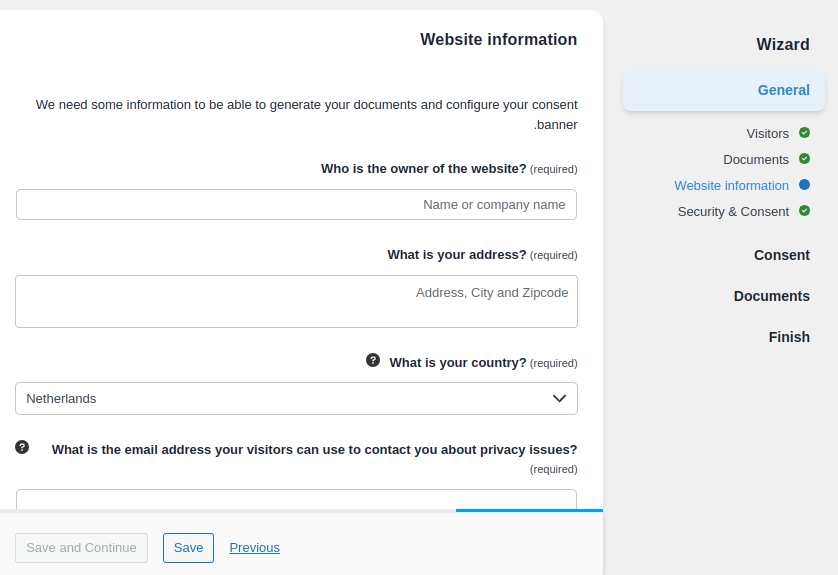This screenshot has height=575, width=838.
Task: Click the country dropdown chevron arrow
Action: [559, 398]
